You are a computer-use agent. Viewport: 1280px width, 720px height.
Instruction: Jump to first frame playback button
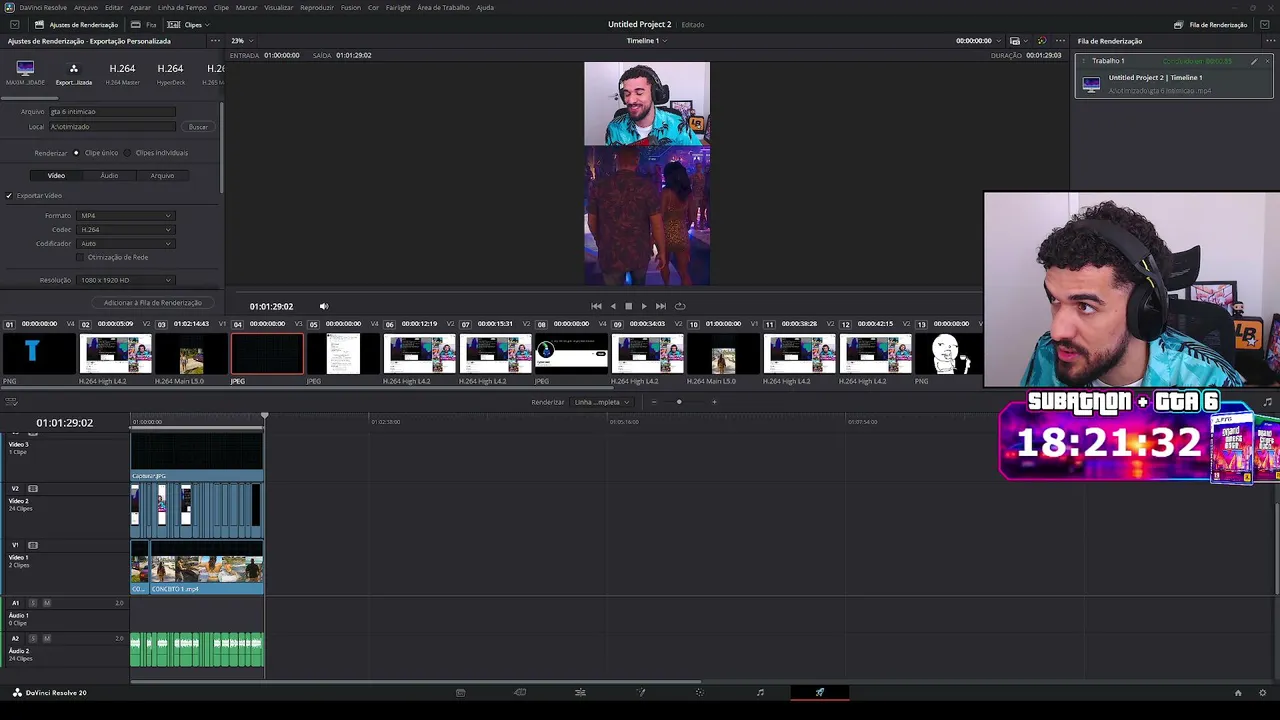(596, 306)
